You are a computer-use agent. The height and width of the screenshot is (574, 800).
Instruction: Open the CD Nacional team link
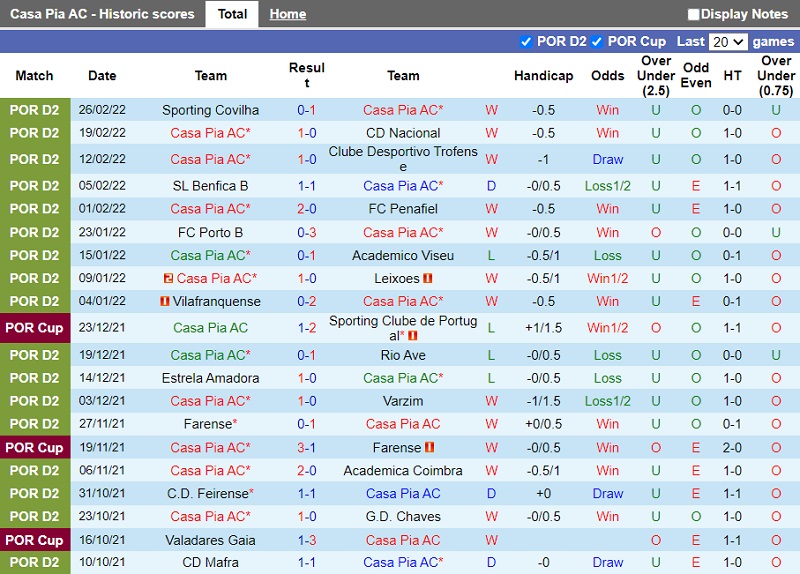[403, 133]
